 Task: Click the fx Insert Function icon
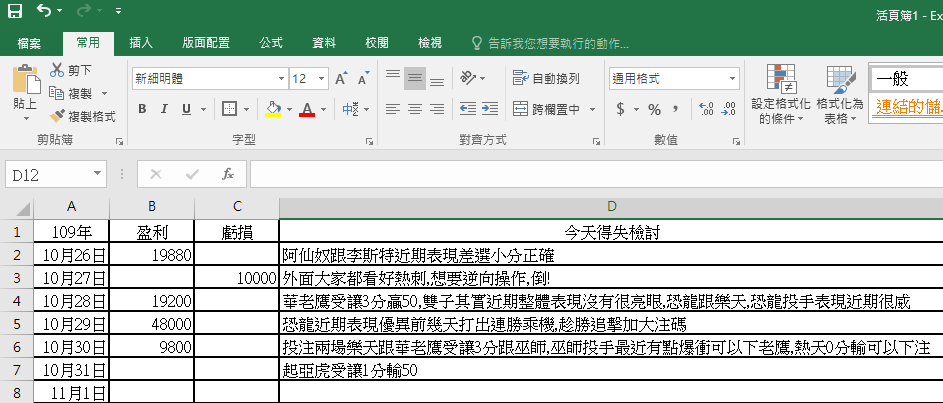point(228,174)
